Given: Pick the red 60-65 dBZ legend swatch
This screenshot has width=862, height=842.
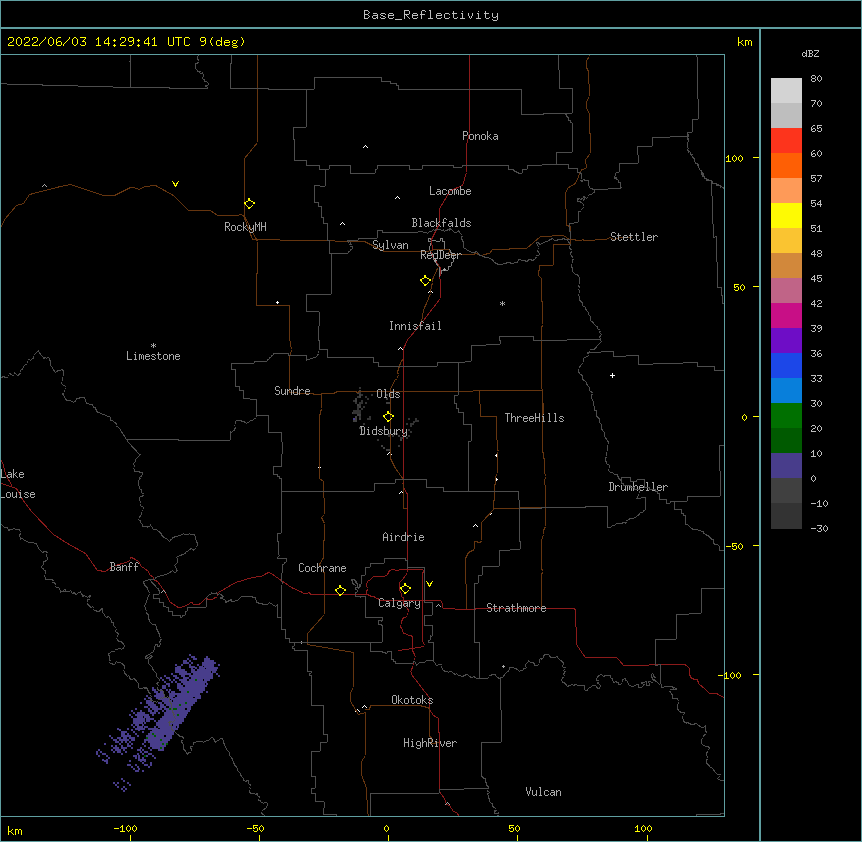Looking at the screenshot, I should [x=786, y=140].
